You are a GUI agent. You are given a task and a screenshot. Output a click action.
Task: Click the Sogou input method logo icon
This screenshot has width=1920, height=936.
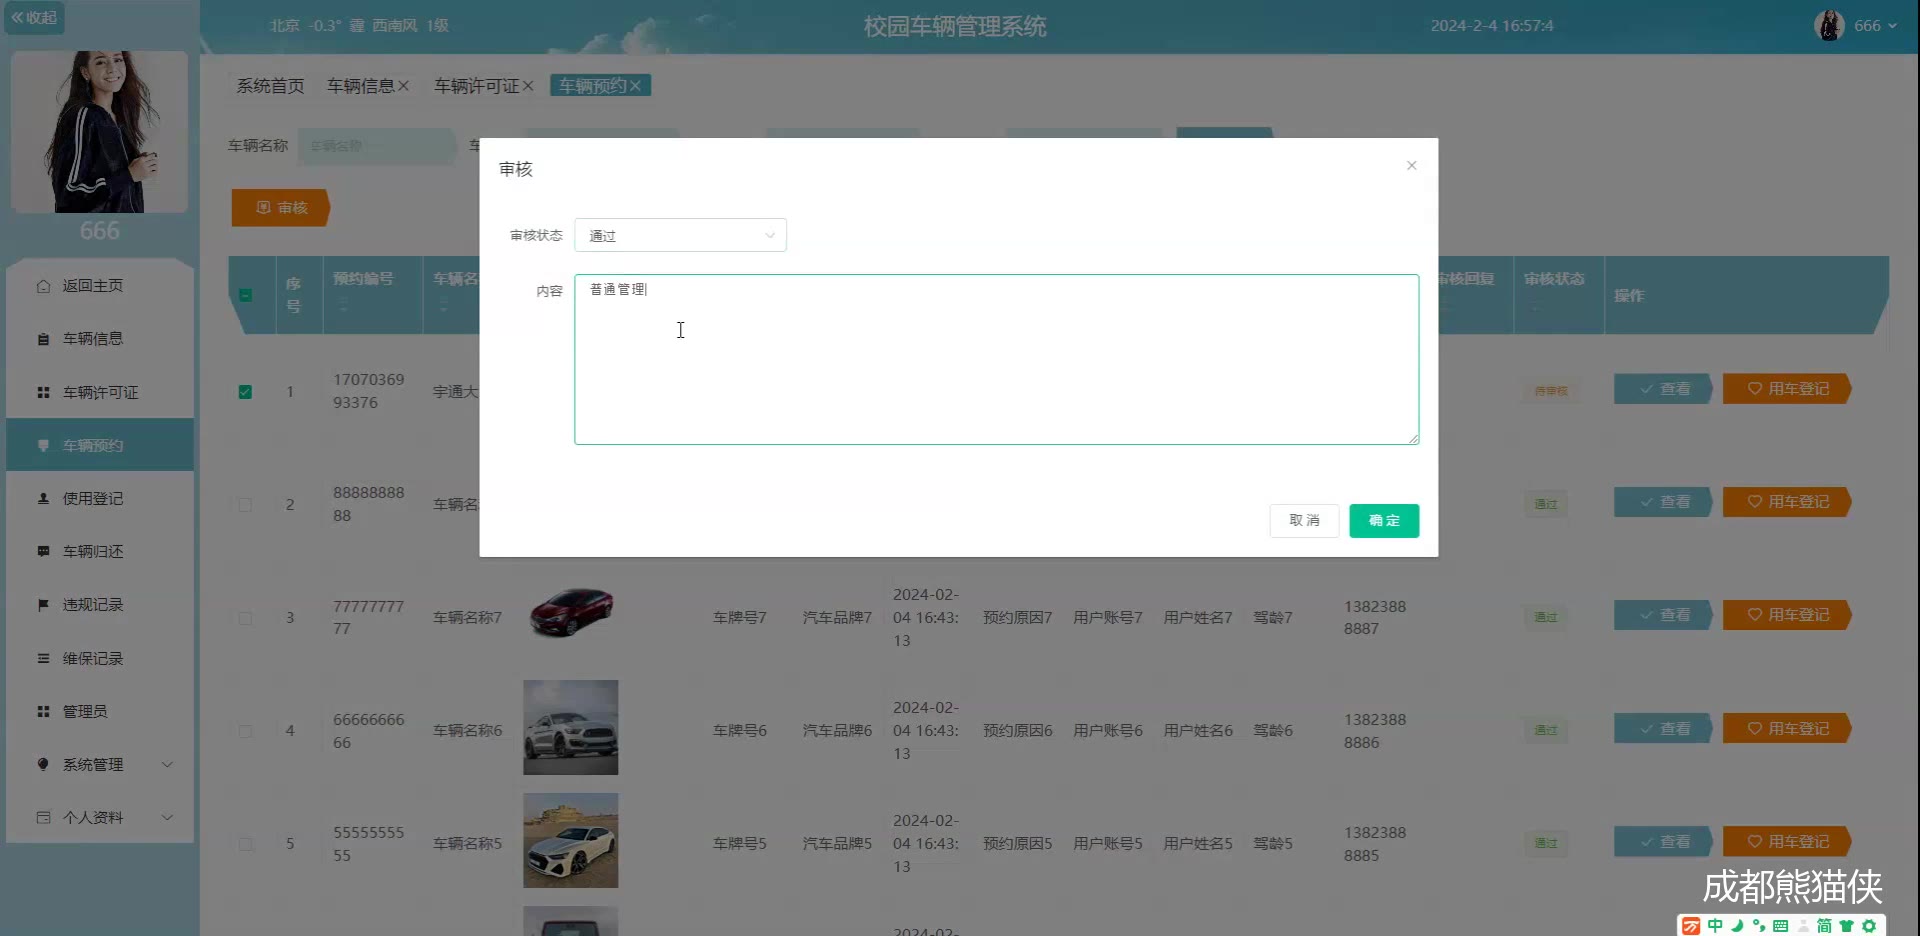pyautogui.click(x=1691, y=926)
